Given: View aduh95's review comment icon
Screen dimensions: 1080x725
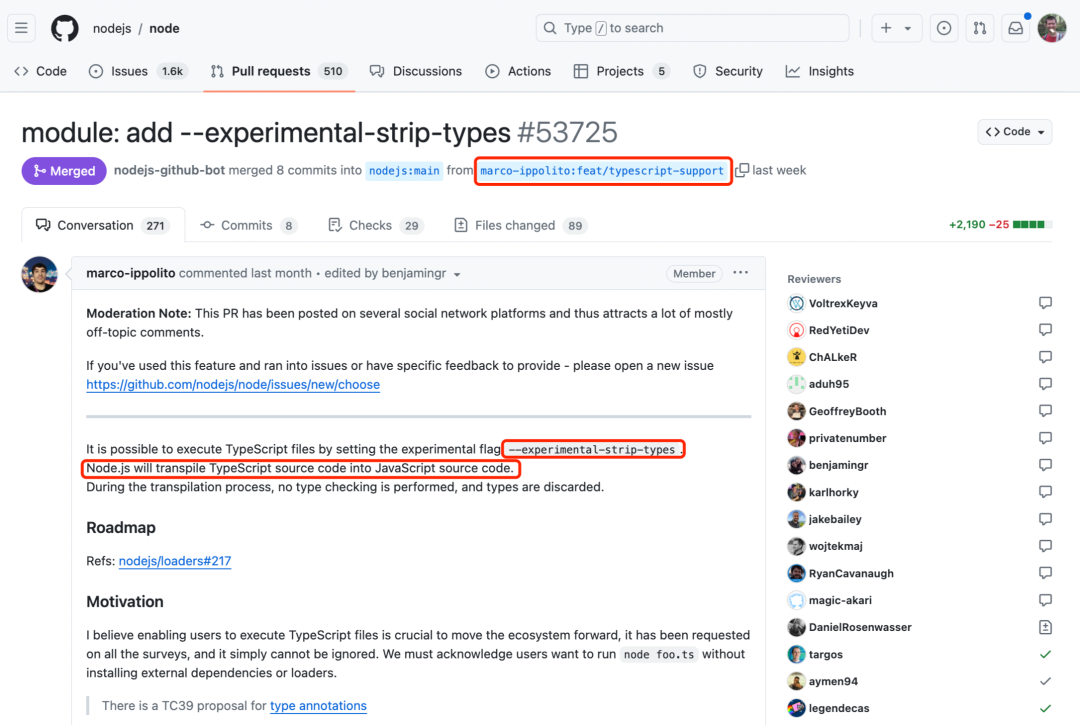Looking at the screenshot, I should pyautogui.click(x=1045, y=383).
